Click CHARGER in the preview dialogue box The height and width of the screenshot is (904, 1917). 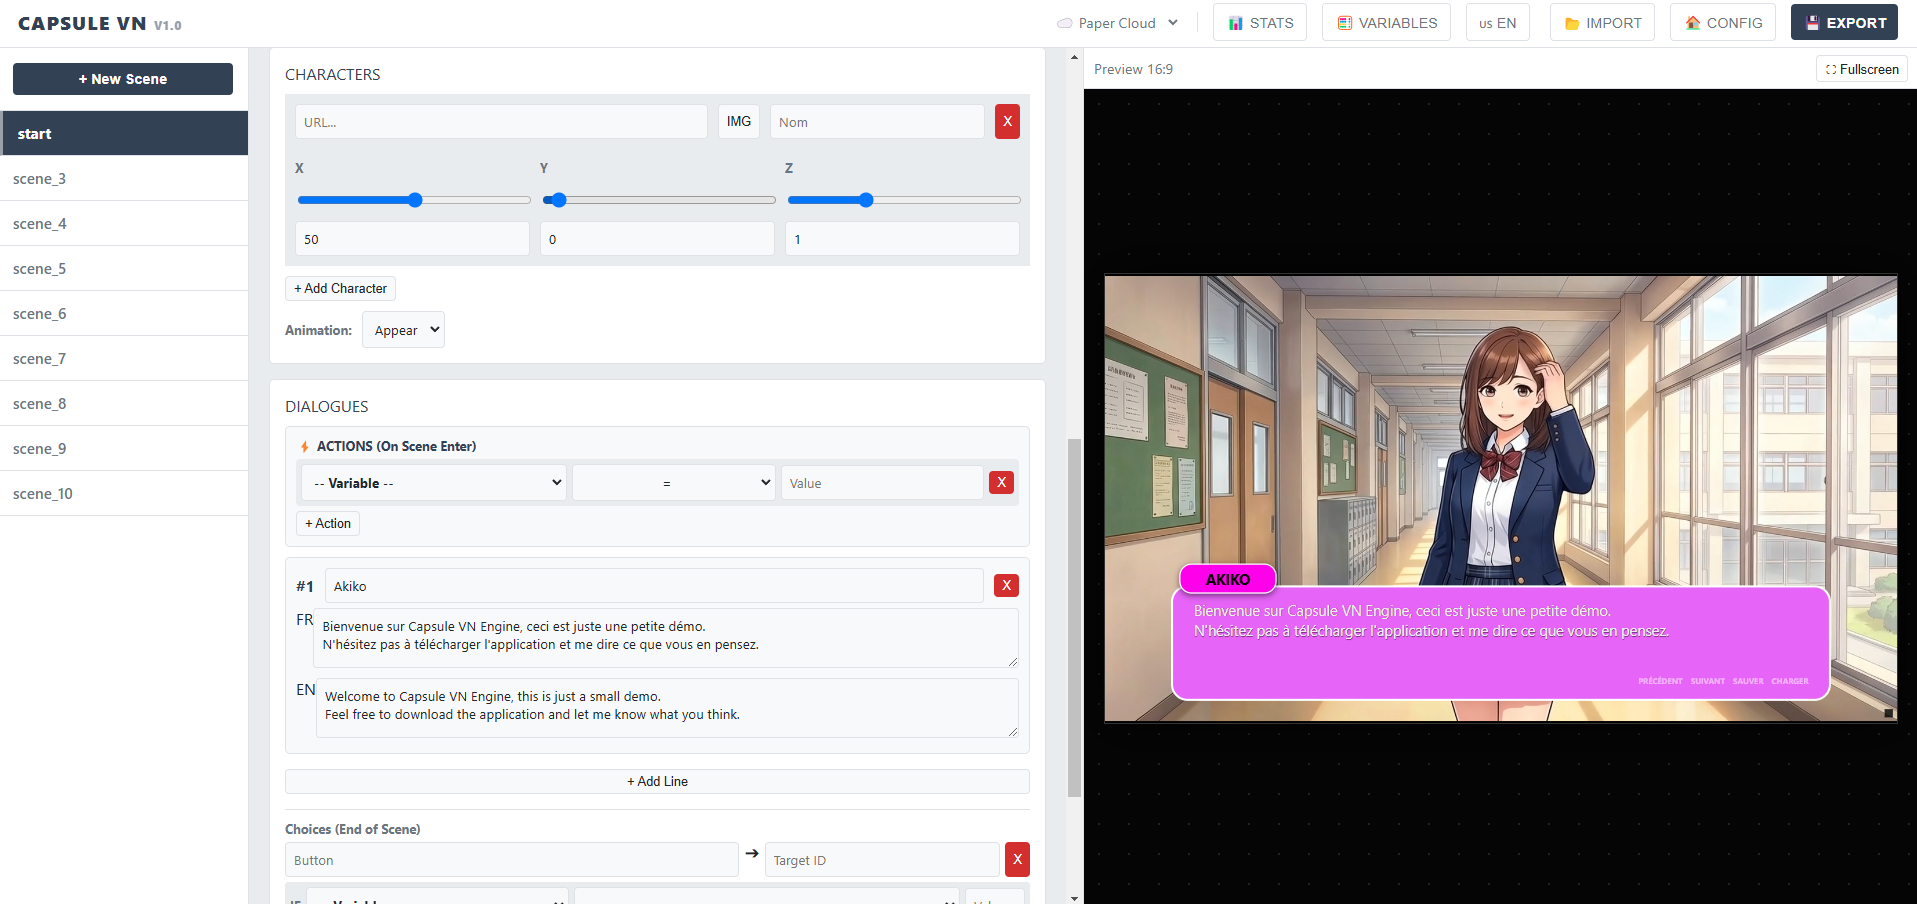click(1790, 681)
